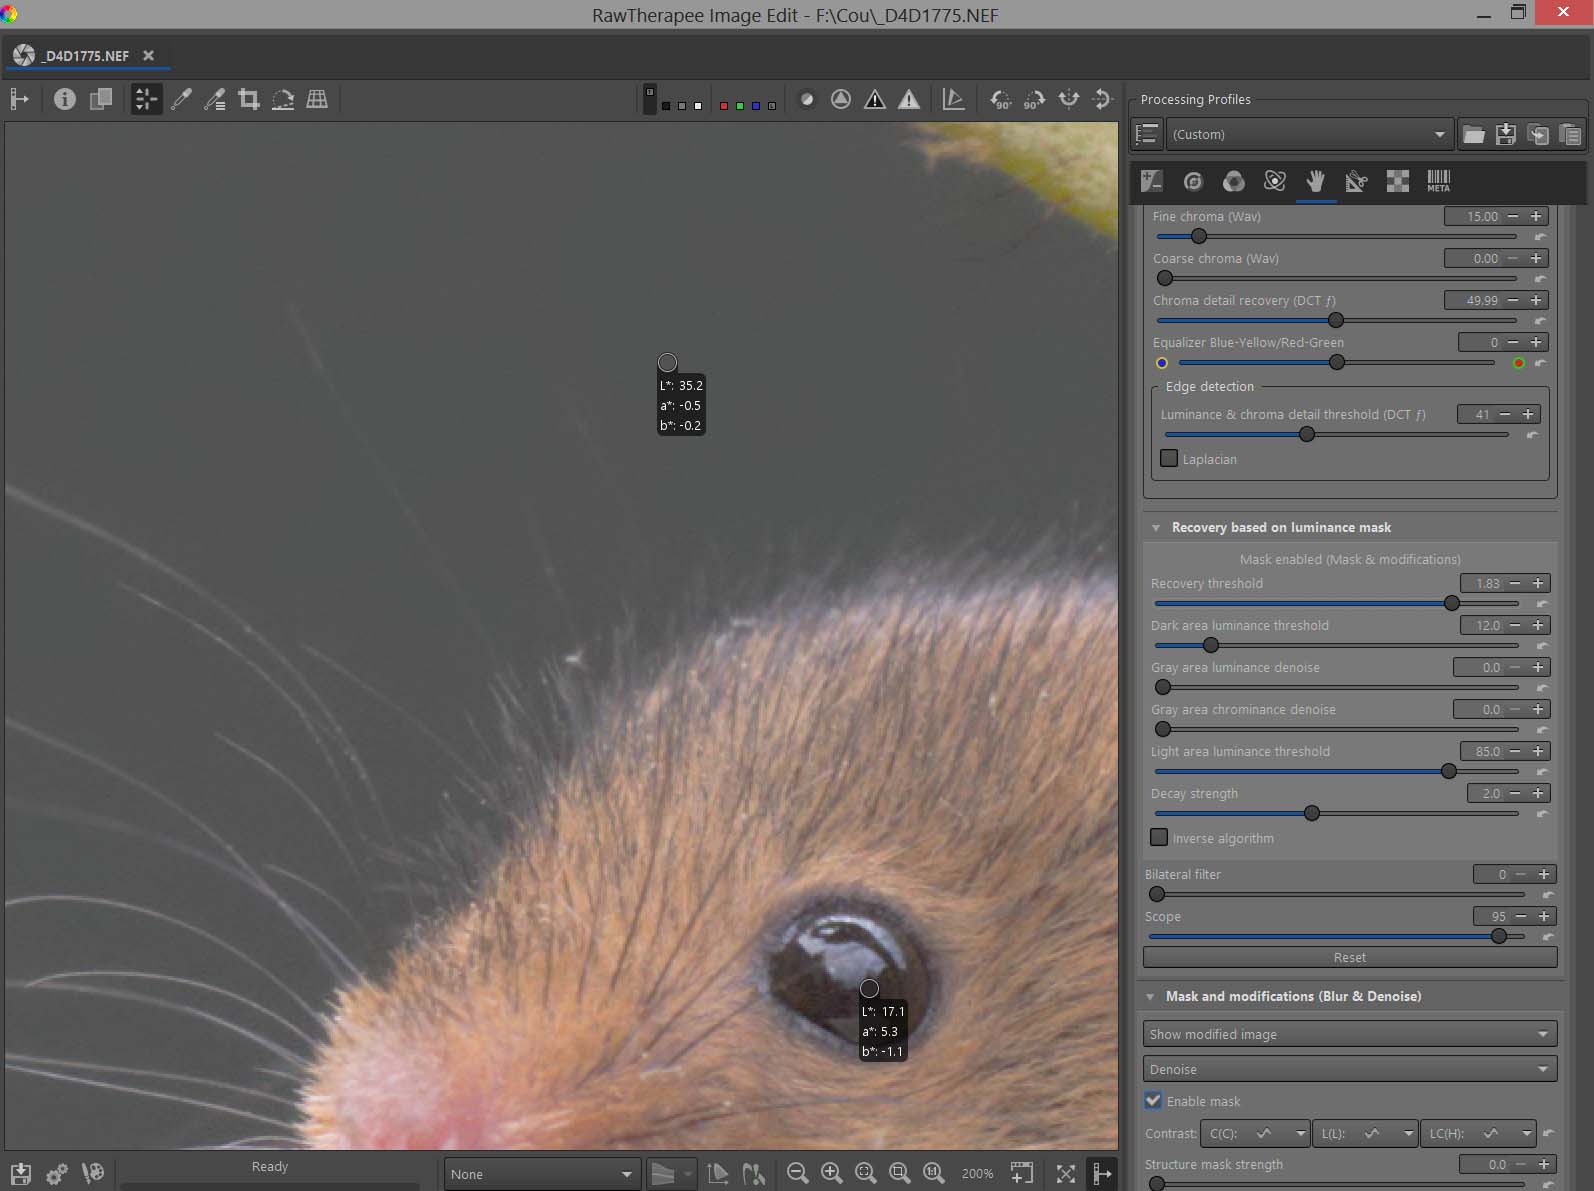Switch to the Exposure tab icon
Image resolution: width=1594 pixels, height=1191 pixels.
[x=1152, y=181]
